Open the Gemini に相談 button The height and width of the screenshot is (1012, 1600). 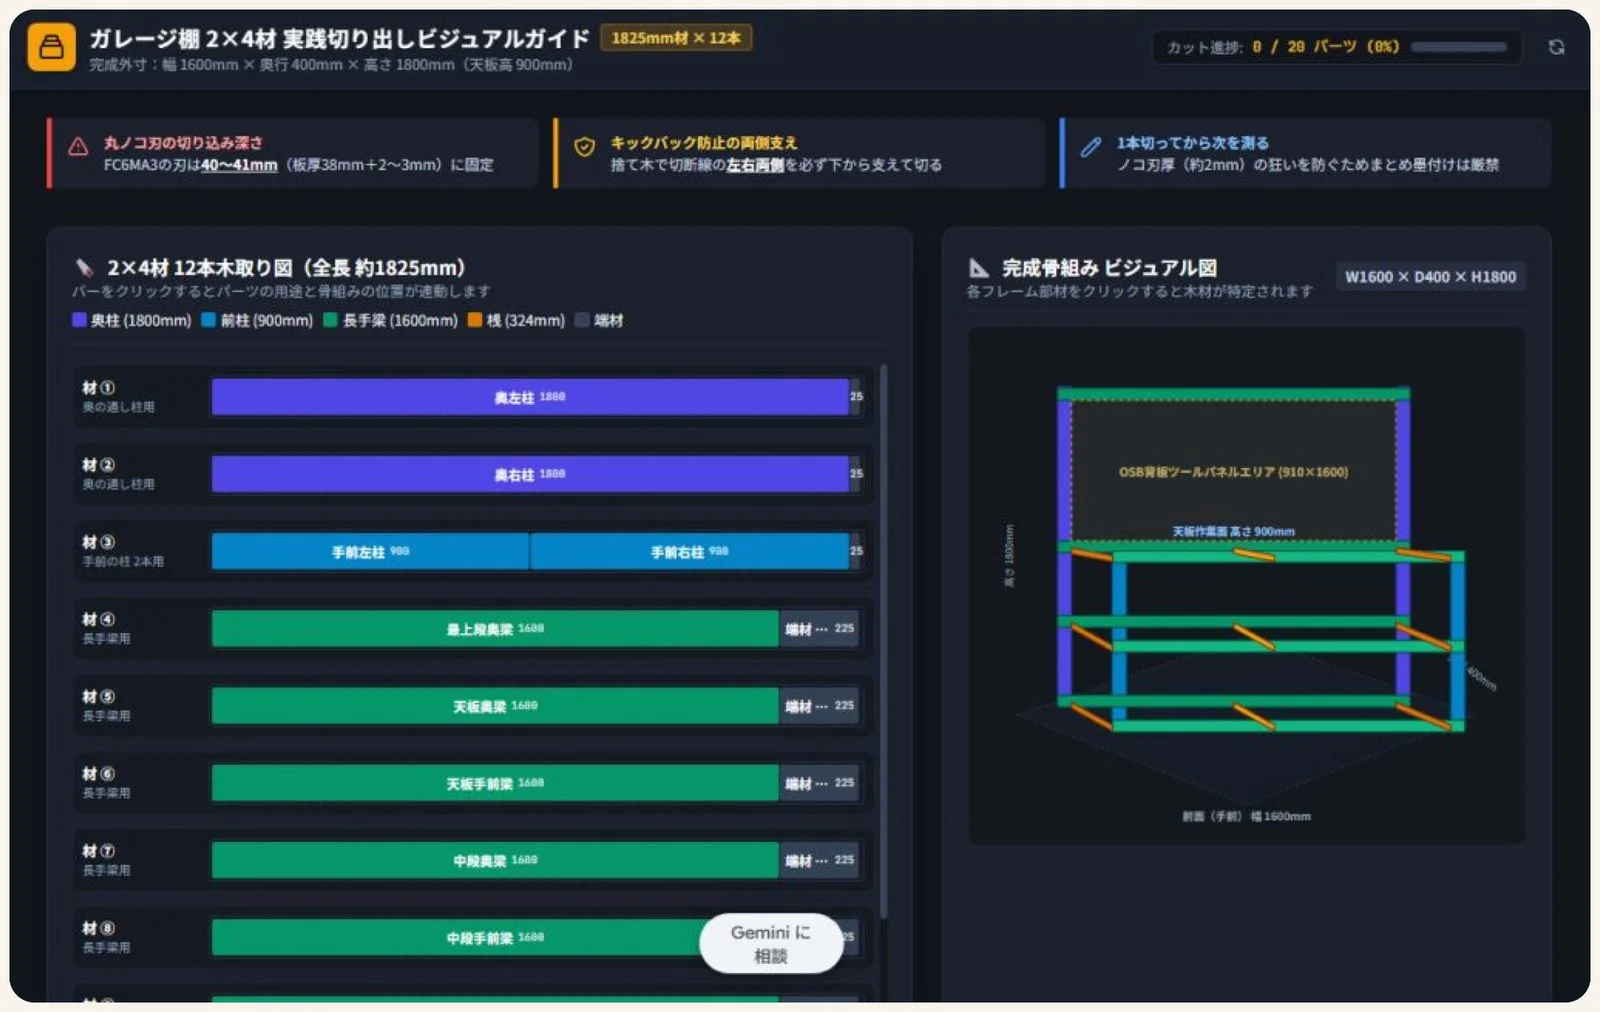(x=771, y=943)
